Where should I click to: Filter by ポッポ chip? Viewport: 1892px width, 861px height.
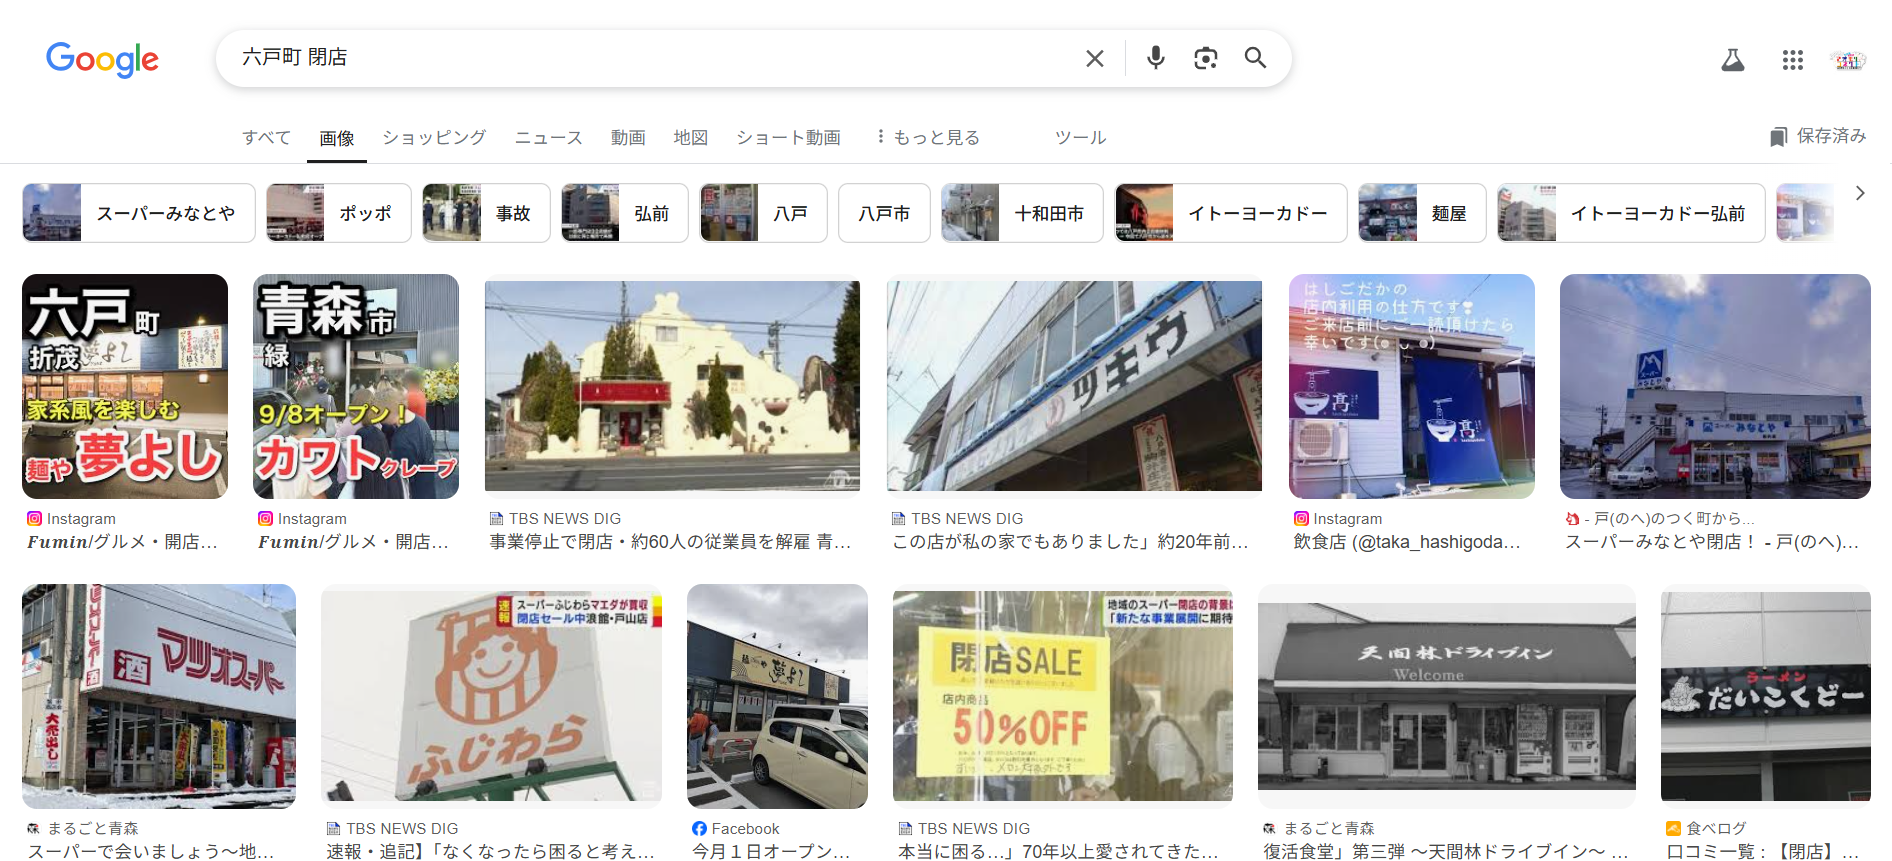339,213
